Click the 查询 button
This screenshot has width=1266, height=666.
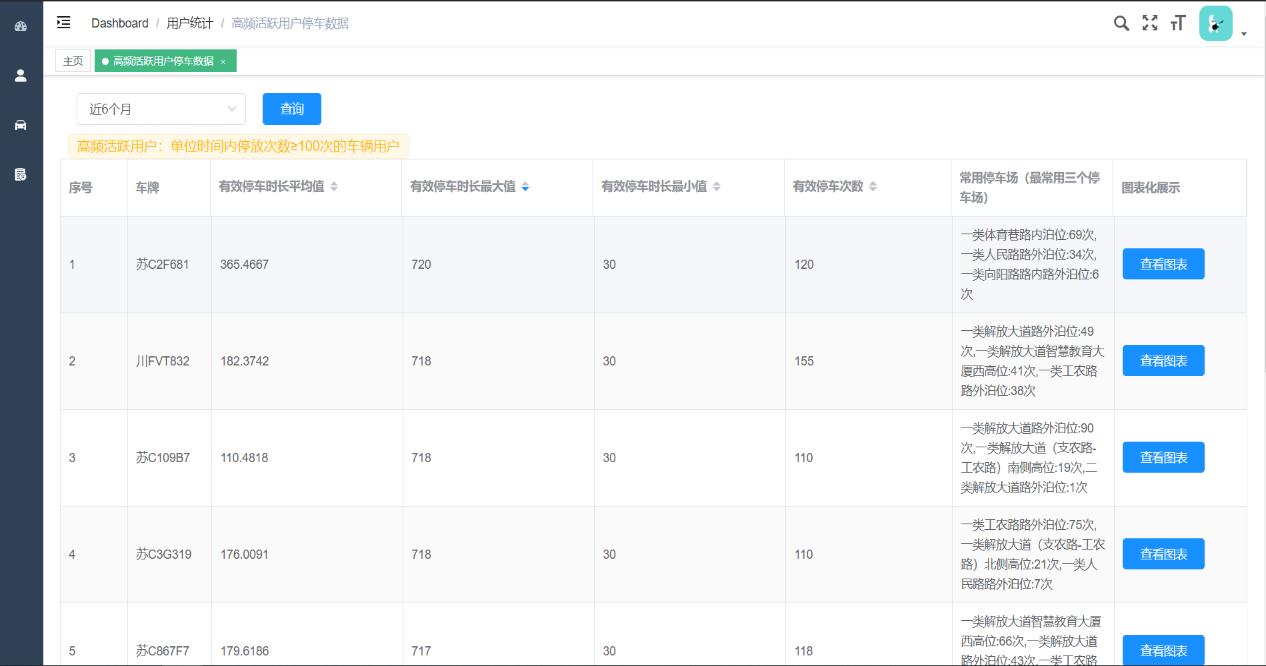292,109
